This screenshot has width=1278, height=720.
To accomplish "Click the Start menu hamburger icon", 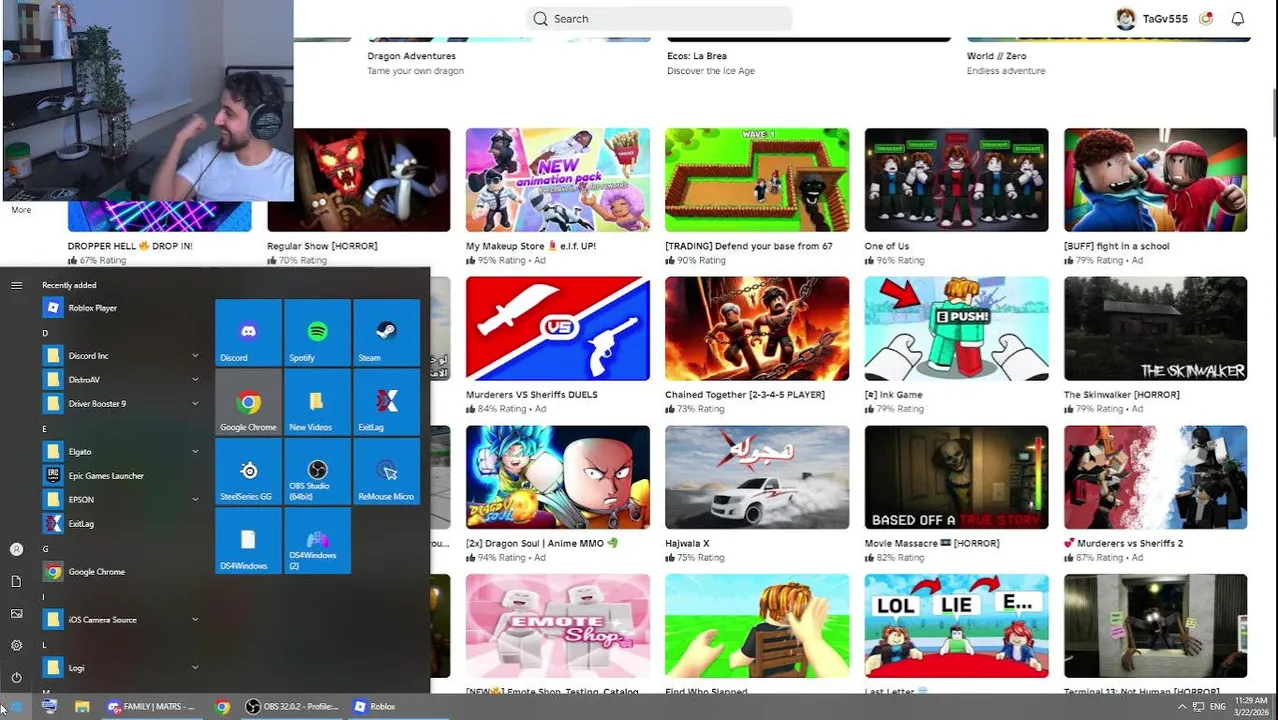I will (16, 285).
